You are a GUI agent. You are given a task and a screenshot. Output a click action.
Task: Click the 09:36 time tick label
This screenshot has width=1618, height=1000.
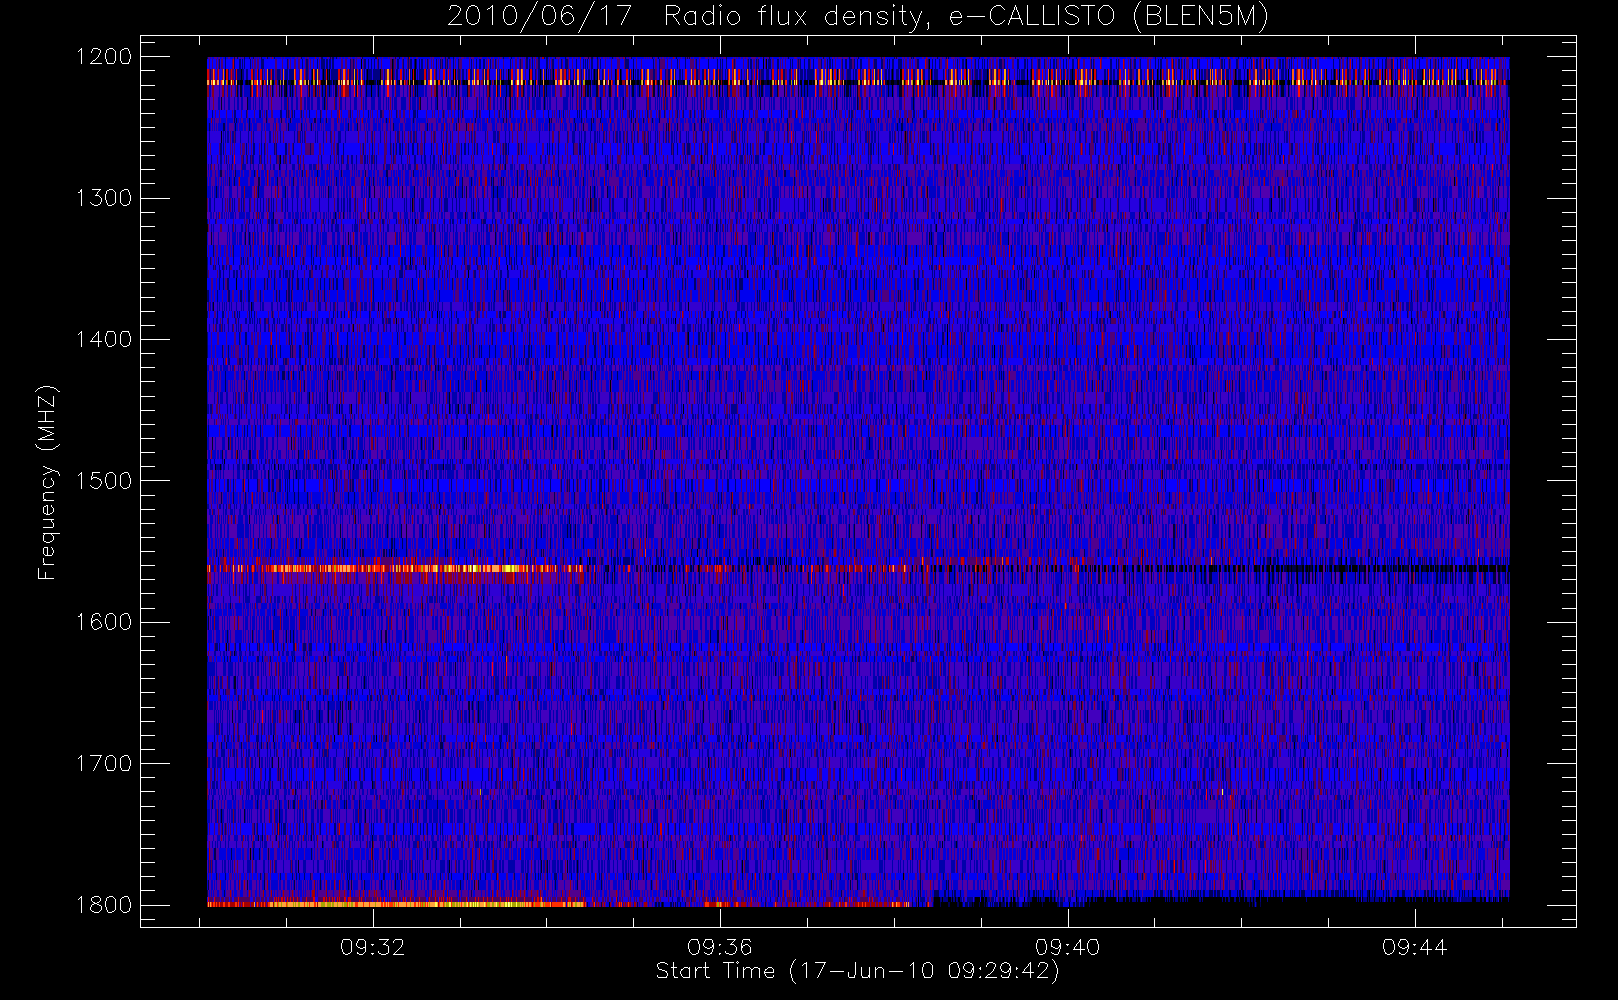(x=720, y=947)
